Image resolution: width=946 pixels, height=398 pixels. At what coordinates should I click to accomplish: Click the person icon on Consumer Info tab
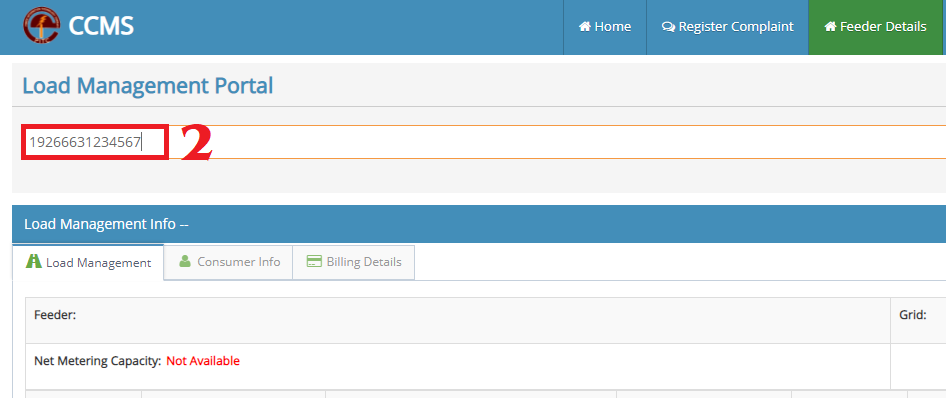tap(185, 261)
